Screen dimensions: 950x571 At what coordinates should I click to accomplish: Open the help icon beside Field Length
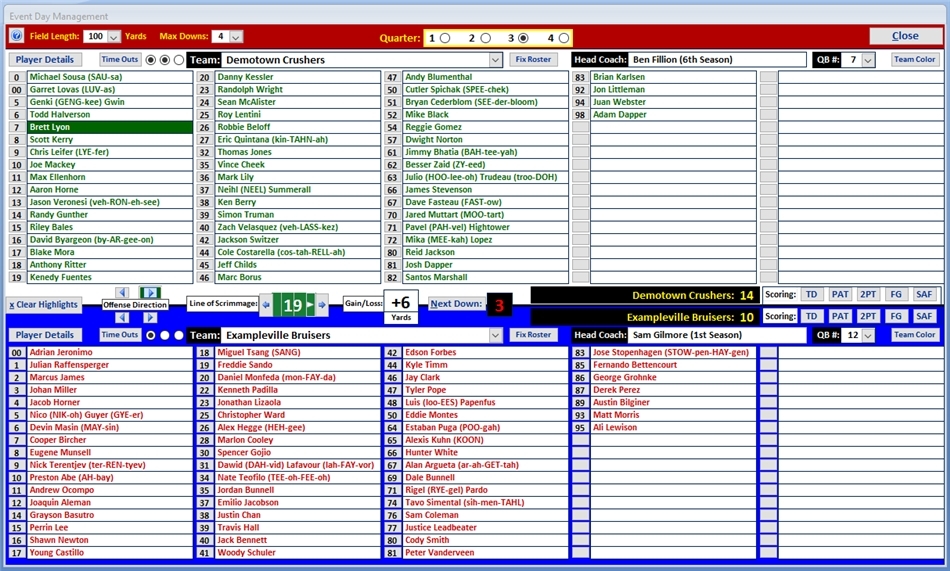[16, 36]
